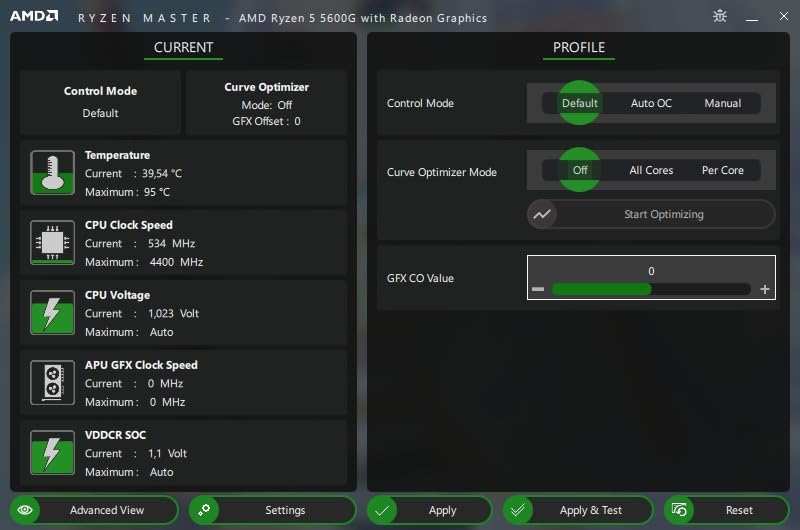Select Auto OC control mode

[651, 103]
